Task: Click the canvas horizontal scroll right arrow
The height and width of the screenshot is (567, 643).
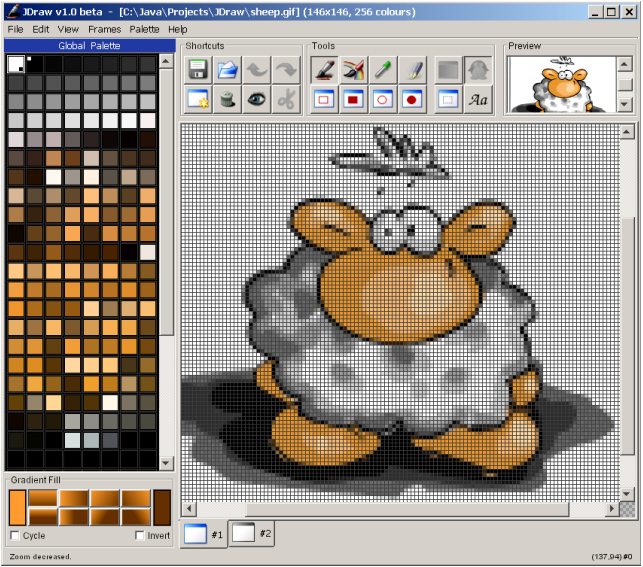Action: pyautogui.click(x=611, y=509)
